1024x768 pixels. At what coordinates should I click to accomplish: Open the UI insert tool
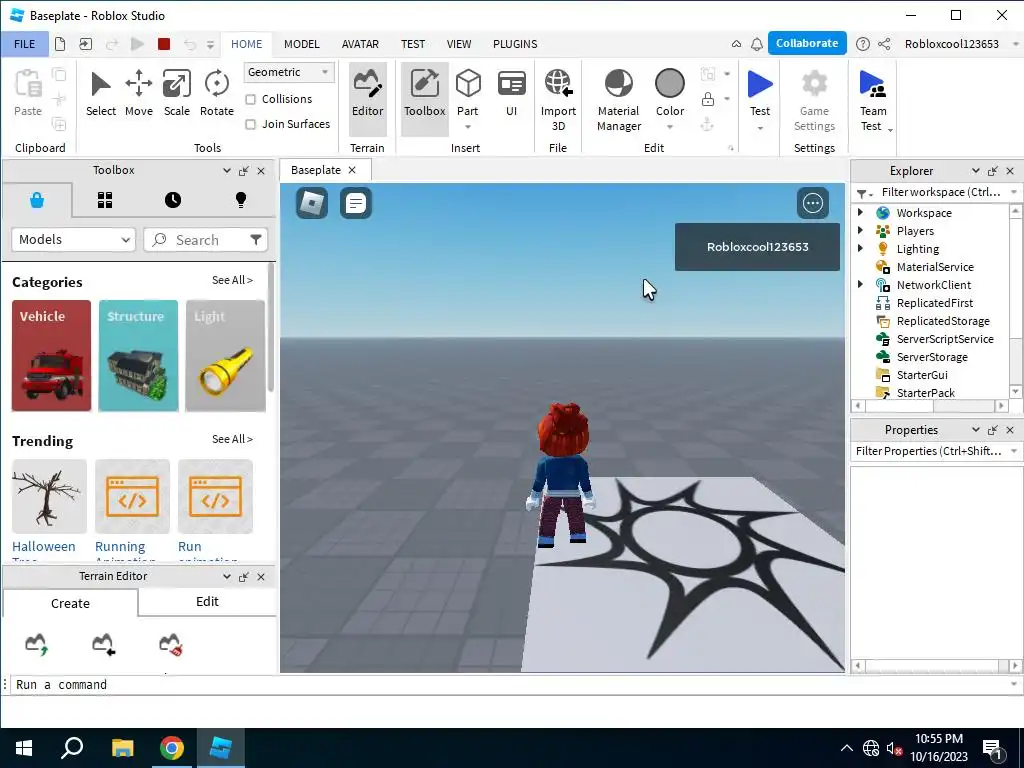[511, 94]
